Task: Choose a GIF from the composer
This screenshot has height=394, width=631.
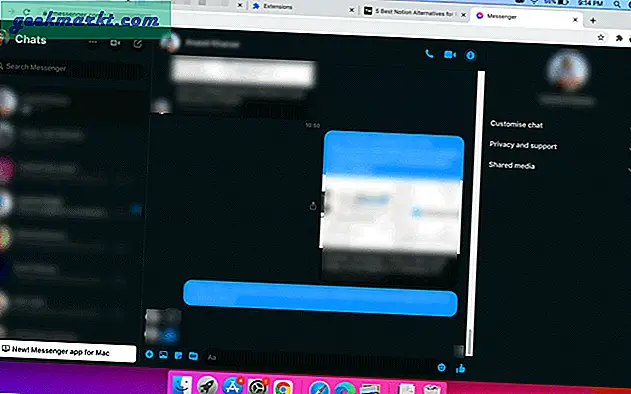Action: pyautogui.click(x=194, y=356)
